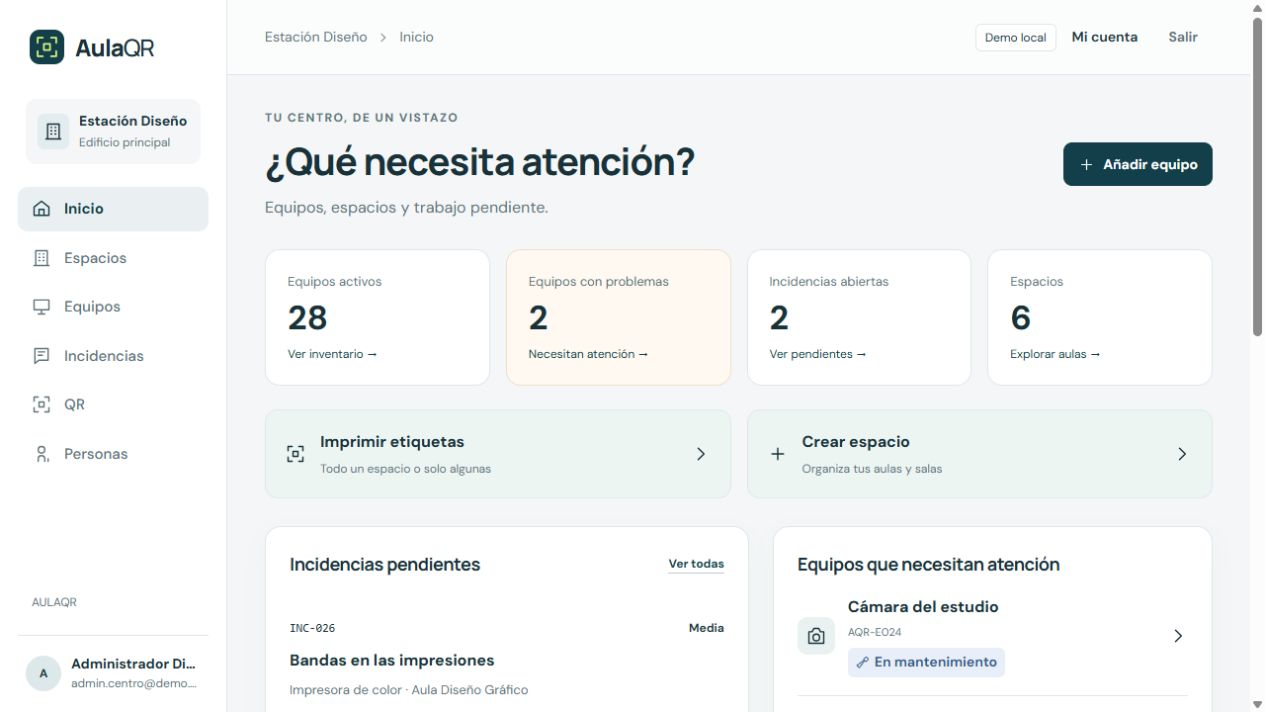
Task: Click the Incidencias abiertas card number
Action: coord(779,318)
